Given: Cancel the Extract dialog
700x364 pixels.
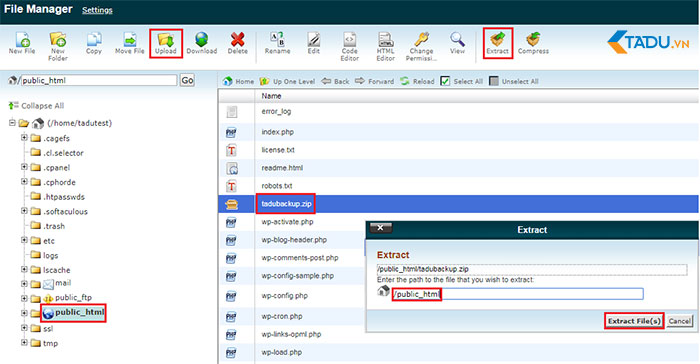Looking at the screenshot, I should point(679,321).
